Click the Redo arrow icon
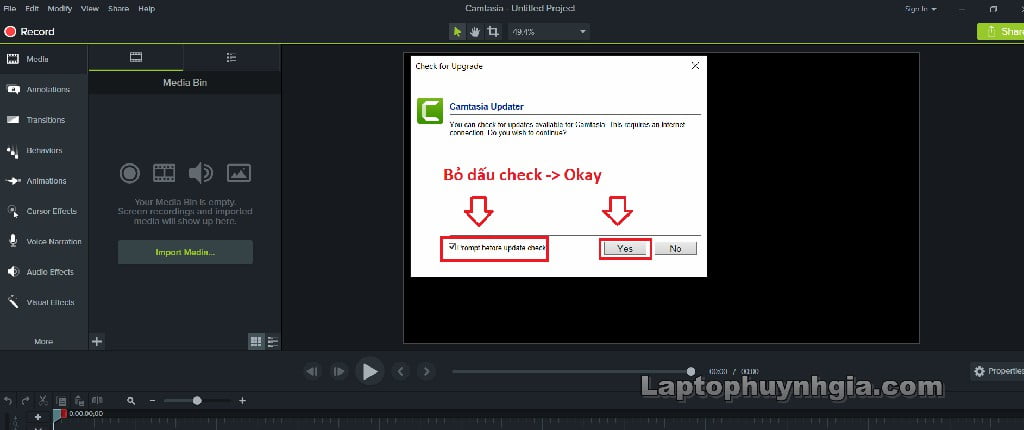Viewport: 1024px width, 430px height. [25, 400]
